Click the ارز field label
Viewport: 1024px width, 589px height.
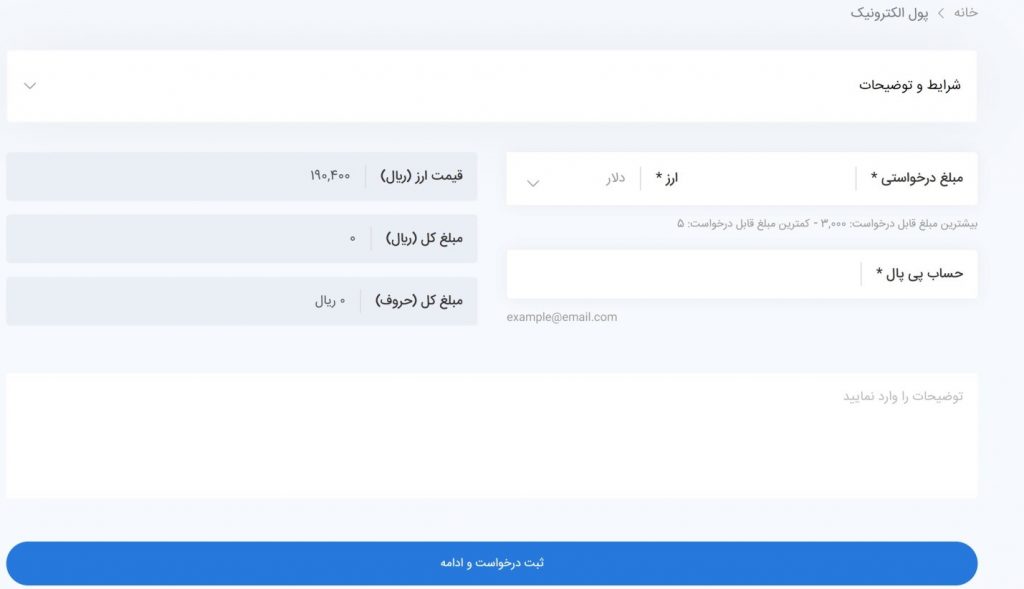coord(667,178)
